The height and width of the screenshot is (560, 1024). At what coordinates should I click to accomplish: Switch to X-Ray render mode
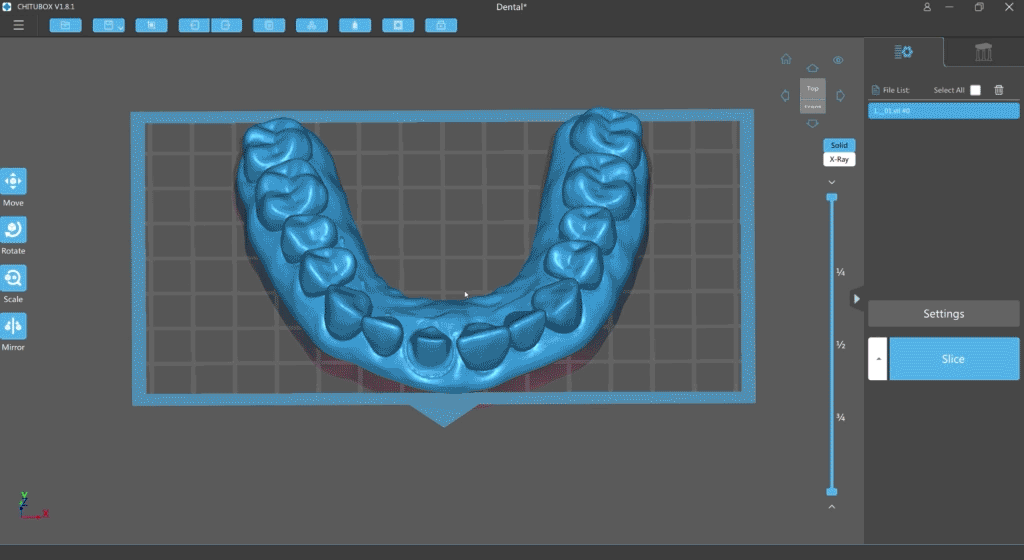coord(839,159)
